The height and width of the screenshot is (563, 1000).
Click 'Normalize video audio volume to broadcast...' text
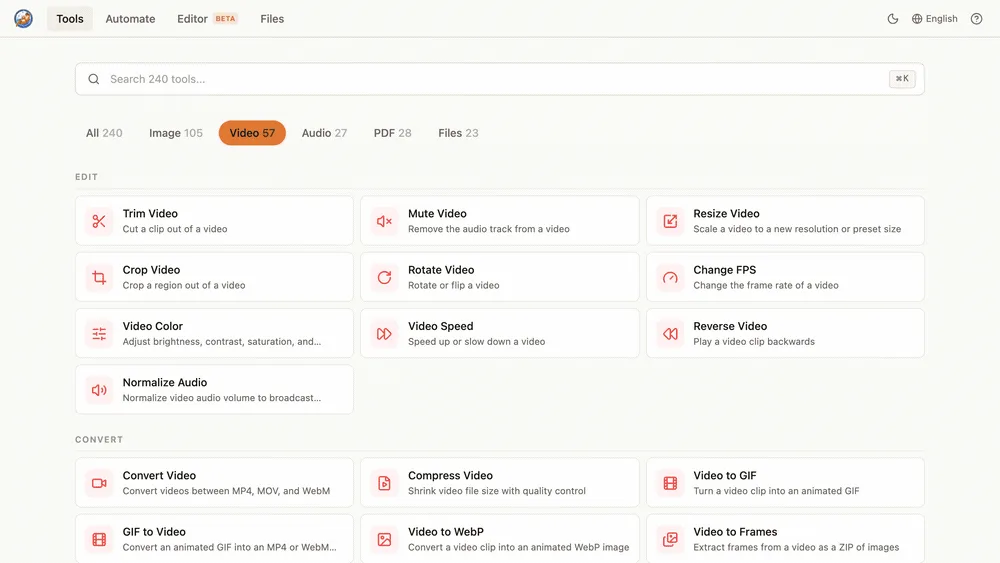click(x=221, y=398)
